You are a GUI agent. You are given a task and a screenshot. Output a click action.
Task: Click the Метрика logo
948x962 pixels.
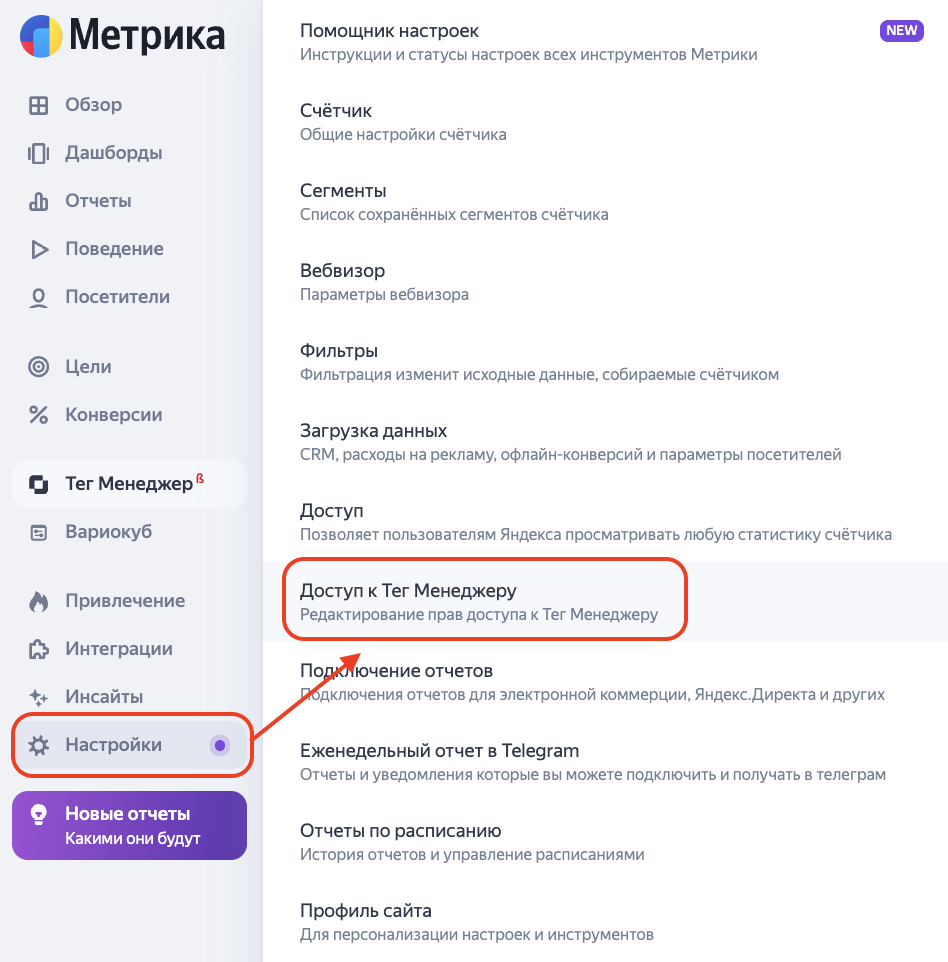122,37
